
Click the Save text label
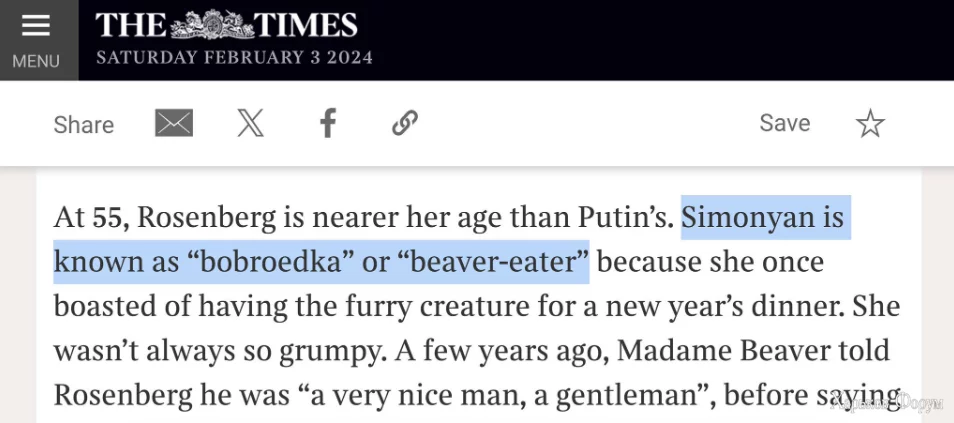point(785,123)
